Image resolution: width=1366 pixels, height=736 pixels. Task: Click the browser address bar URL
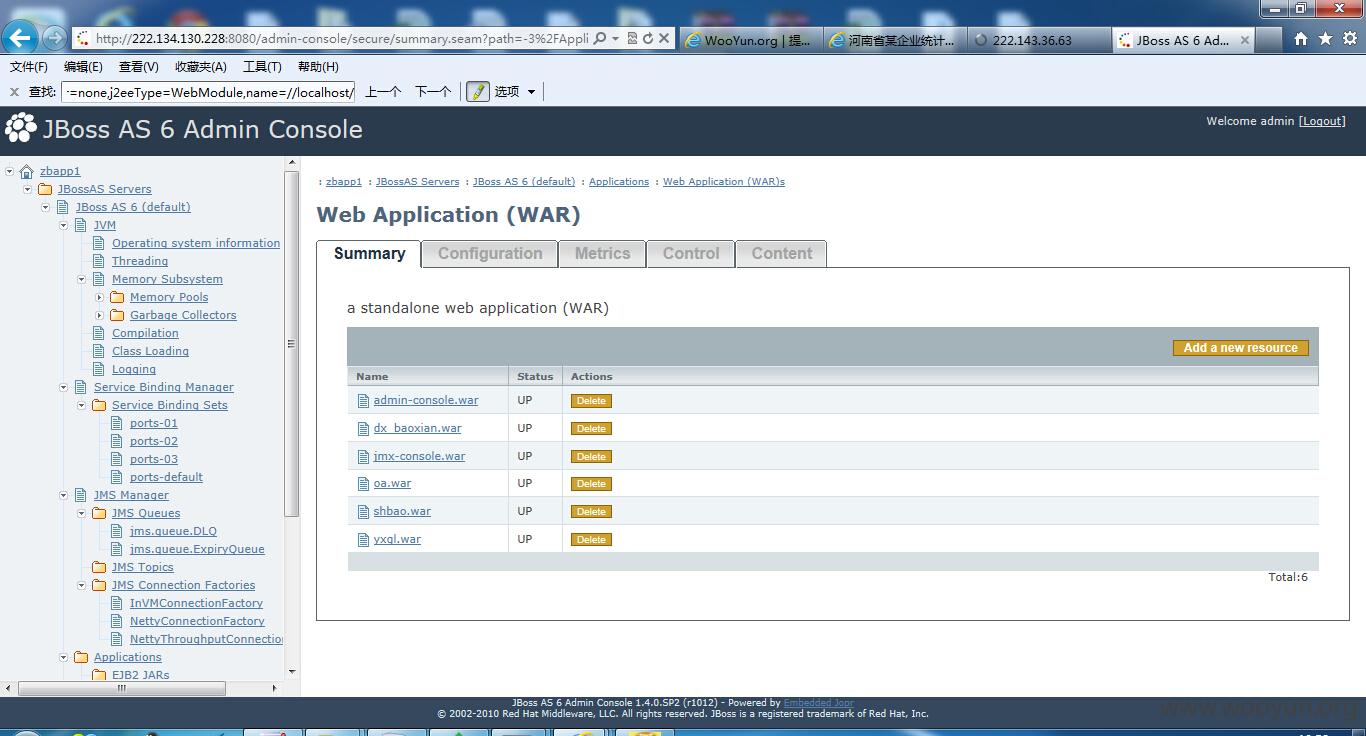tap(340, 39)
